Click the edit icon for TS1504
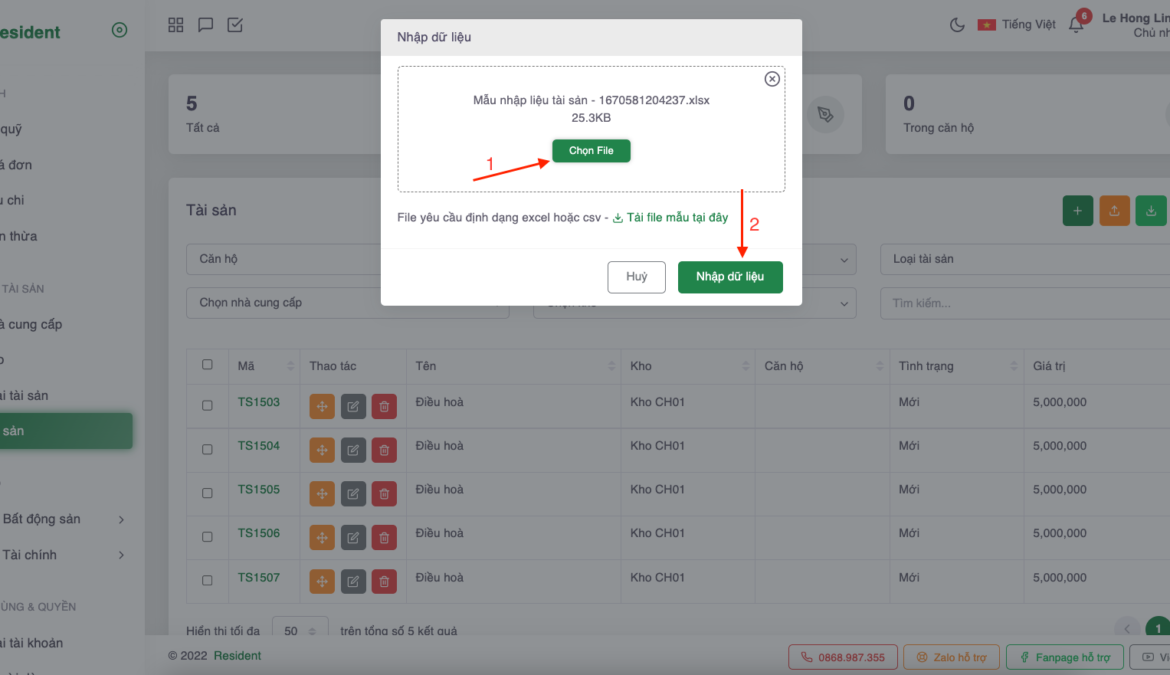Viewport: 1170px width, 675px height. pyautogui.click(x=353, y=449)
